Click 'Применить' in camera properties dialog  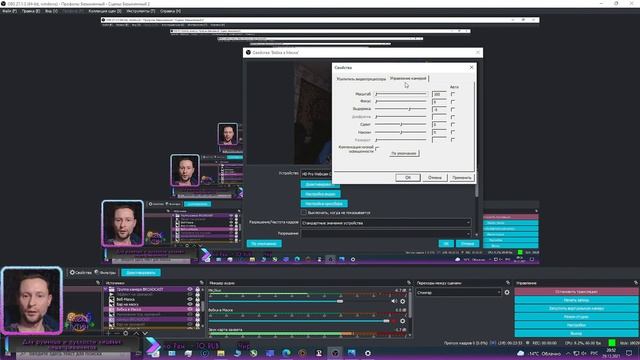[x=462, y=178]
